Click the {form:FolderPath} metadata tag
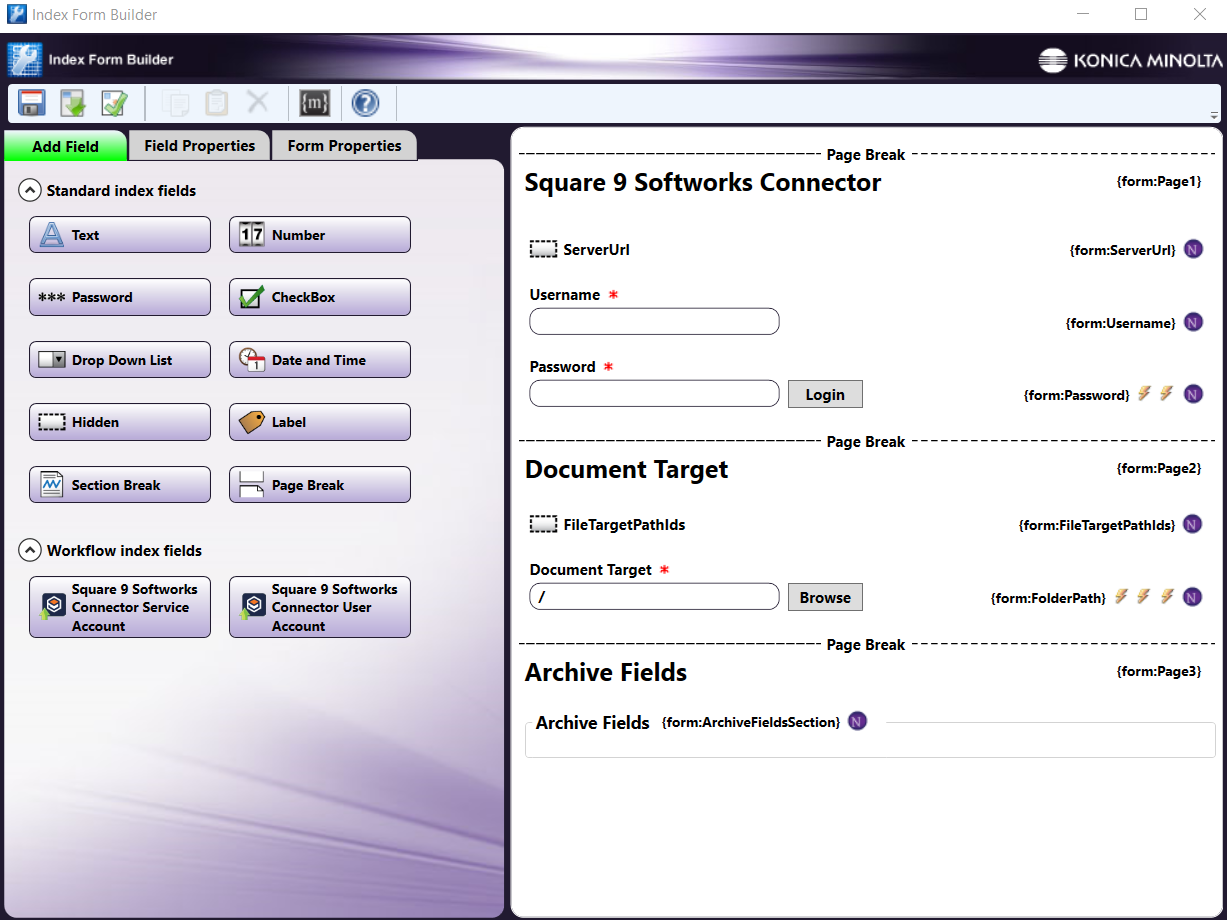This screenshot has height=920, width=1227. 1048,598
